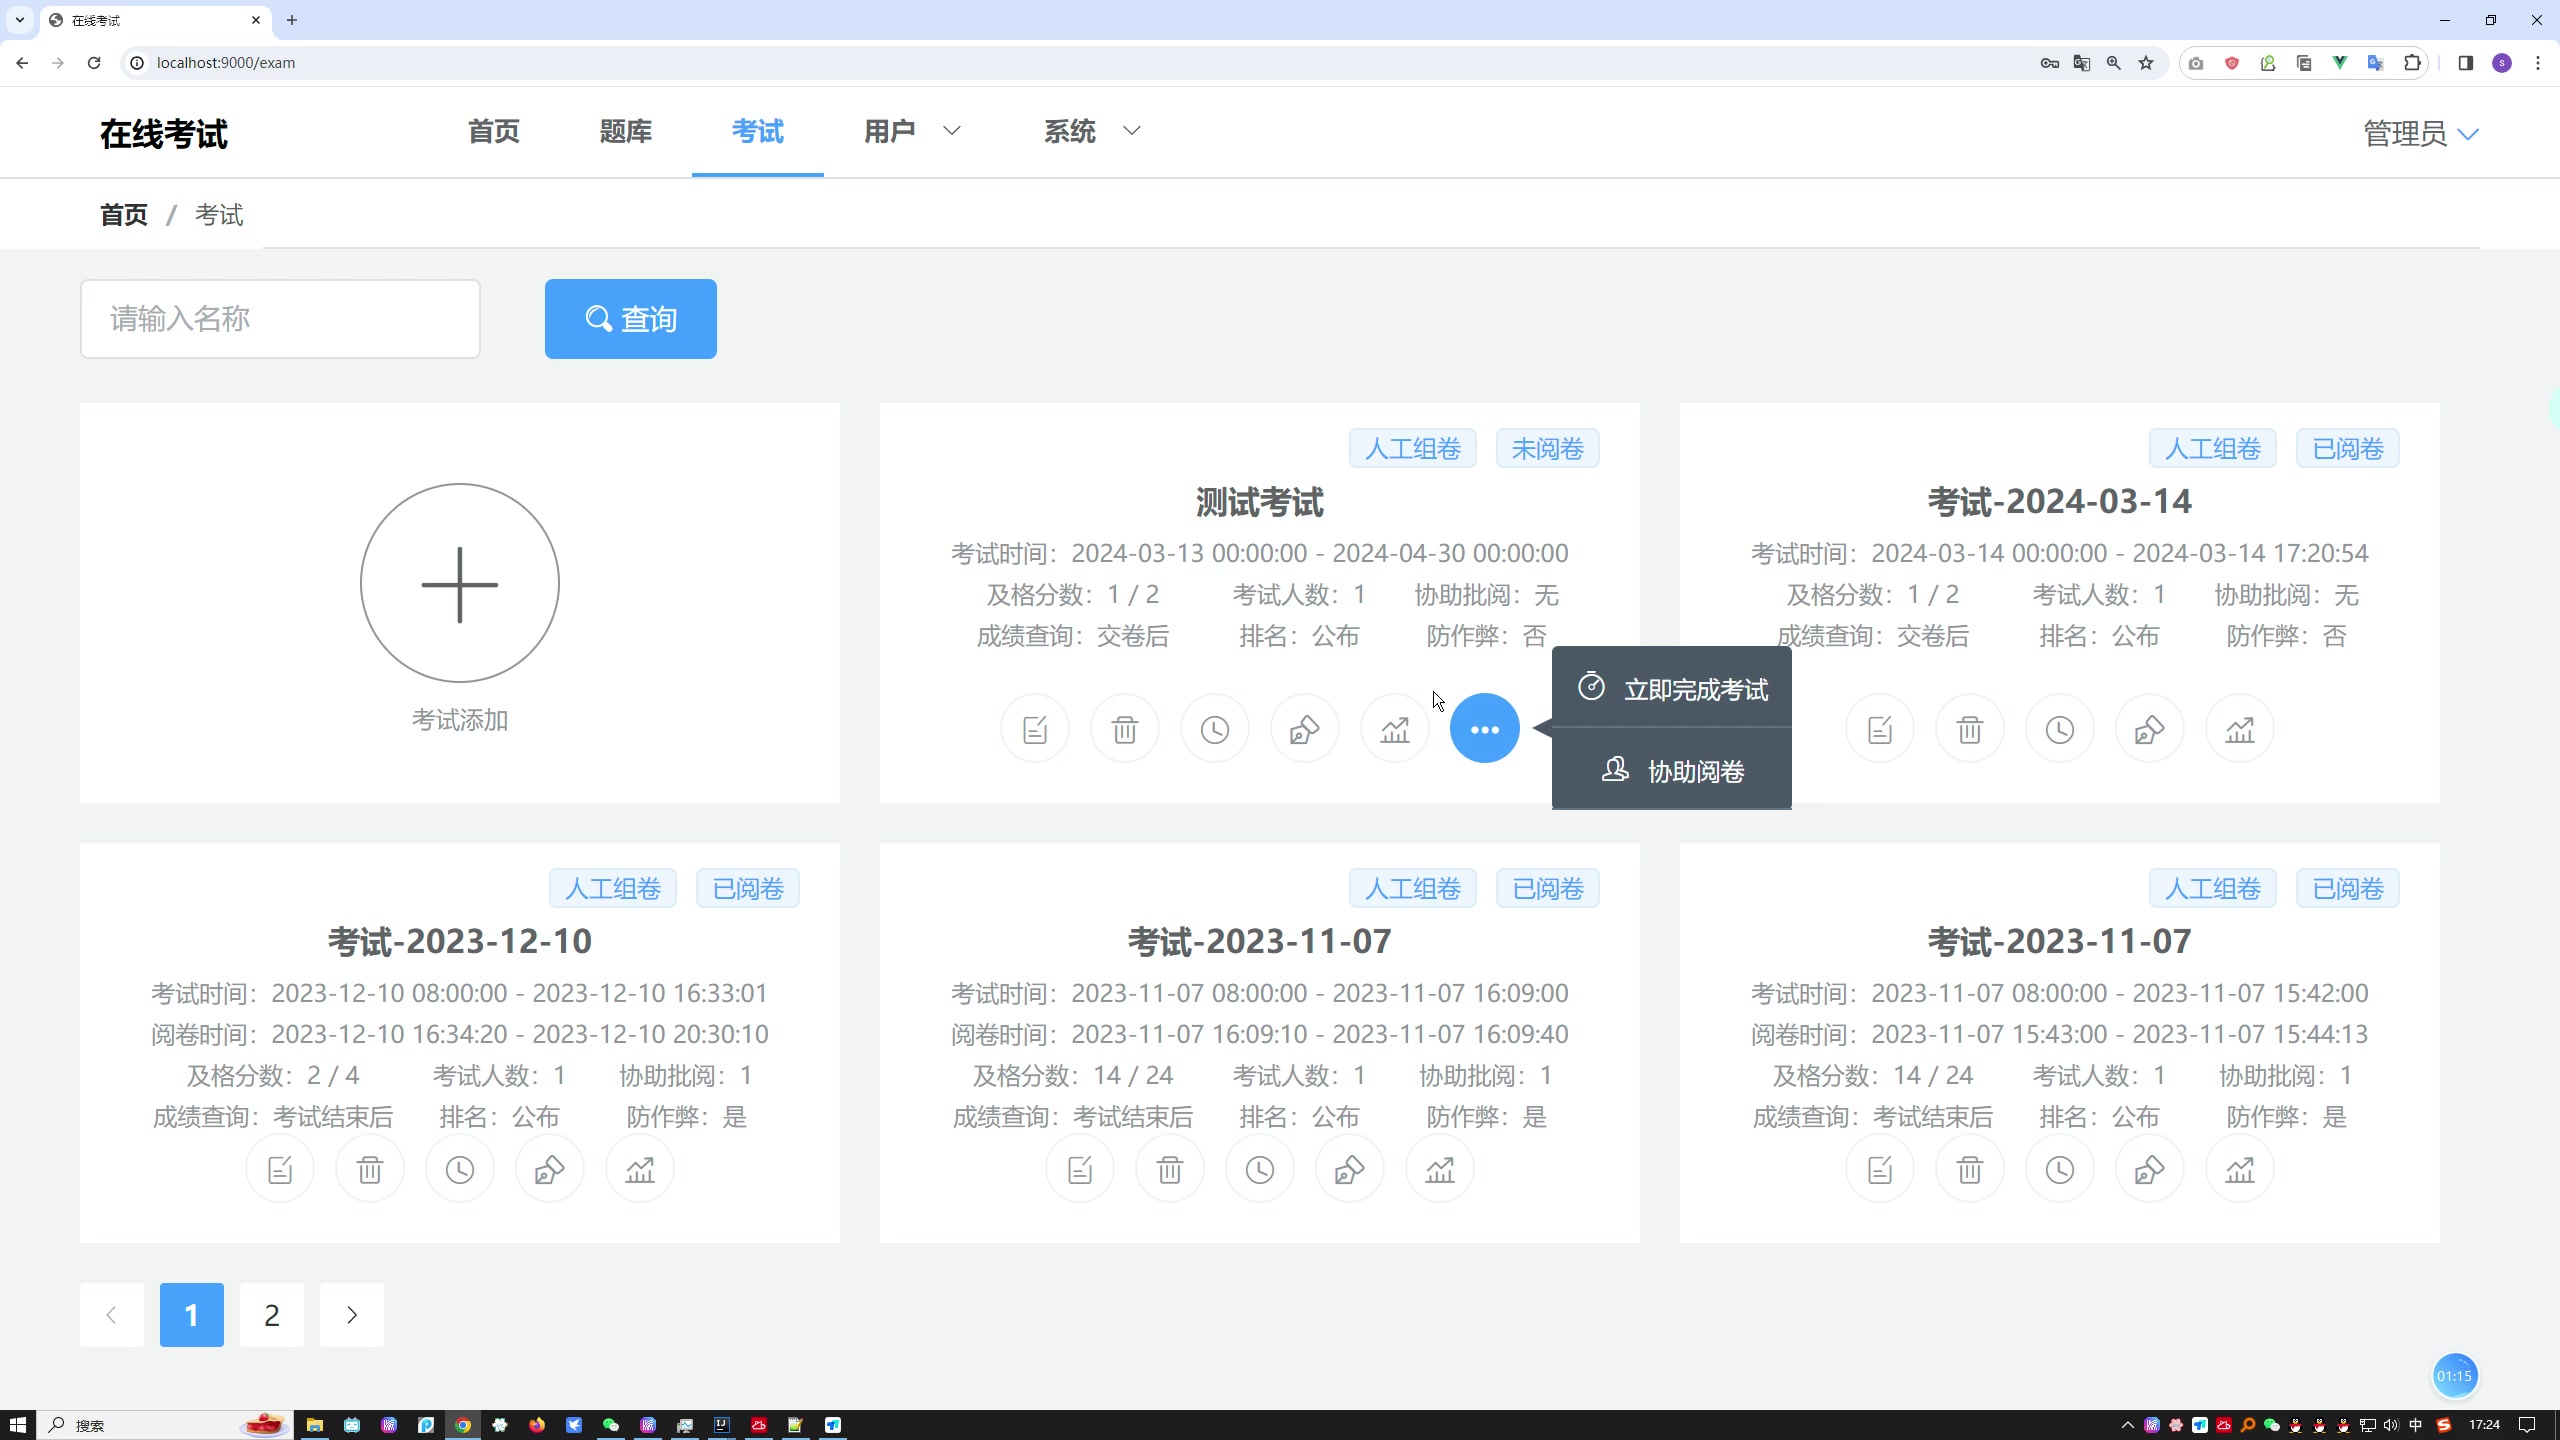Open the Windows Start menu
2560x1440 pixels.
(17, 1425)
